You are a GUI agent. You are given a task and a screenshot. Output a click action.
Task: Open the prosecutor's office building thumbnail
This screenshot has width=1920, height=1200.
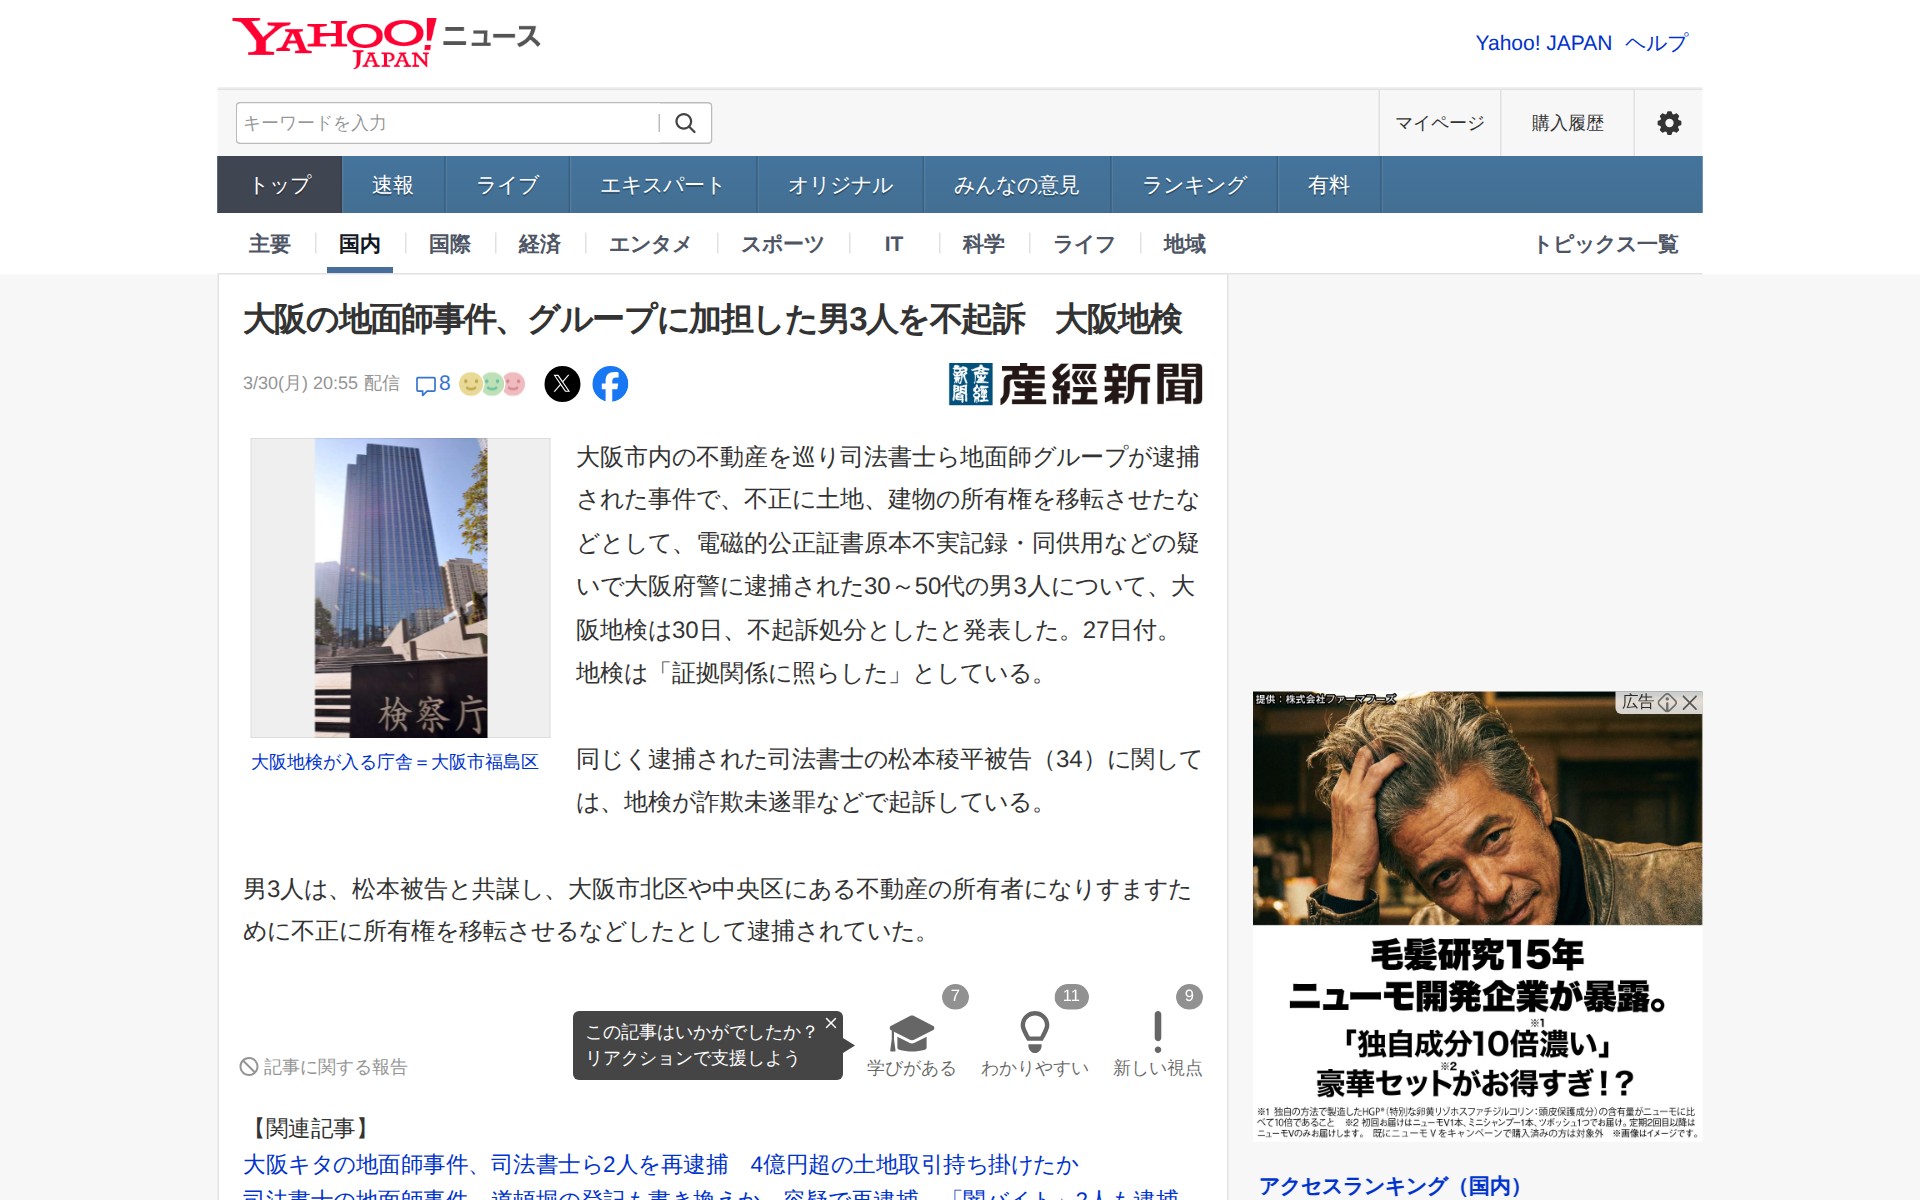tap(400, 588)
